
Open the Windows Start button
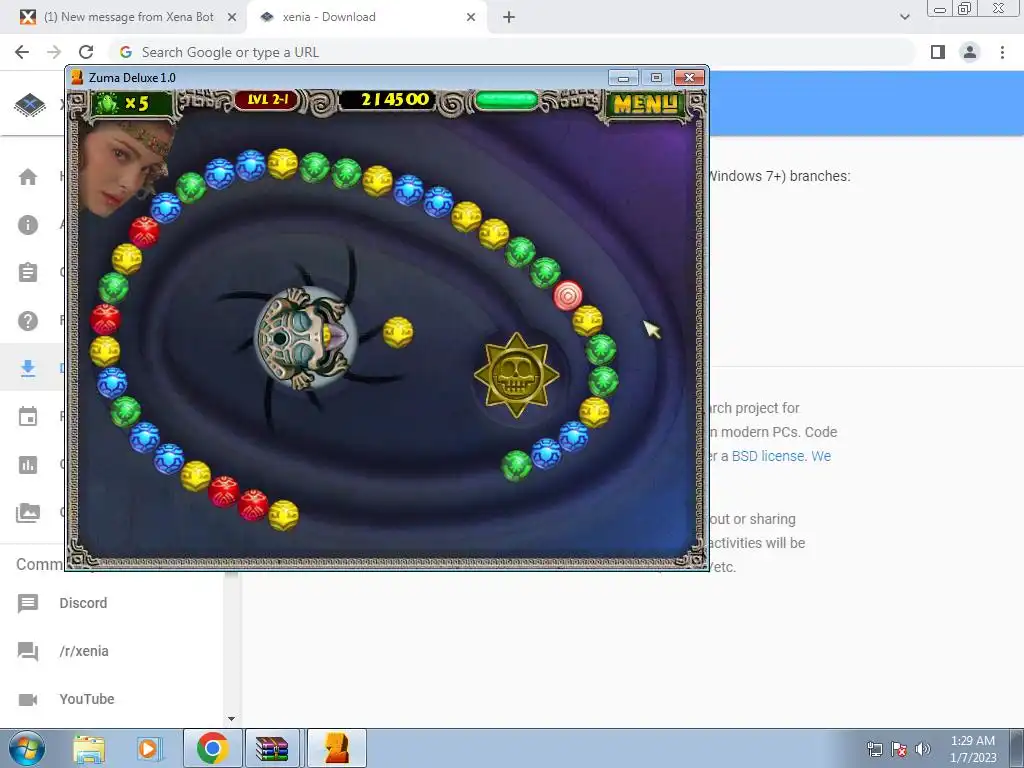27,748
